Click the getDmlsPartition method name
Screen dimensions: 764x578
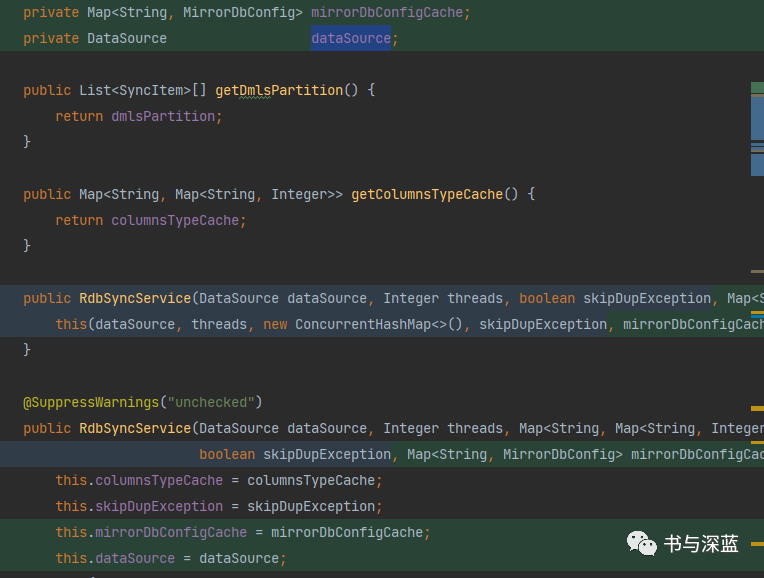tap(279, 90)
